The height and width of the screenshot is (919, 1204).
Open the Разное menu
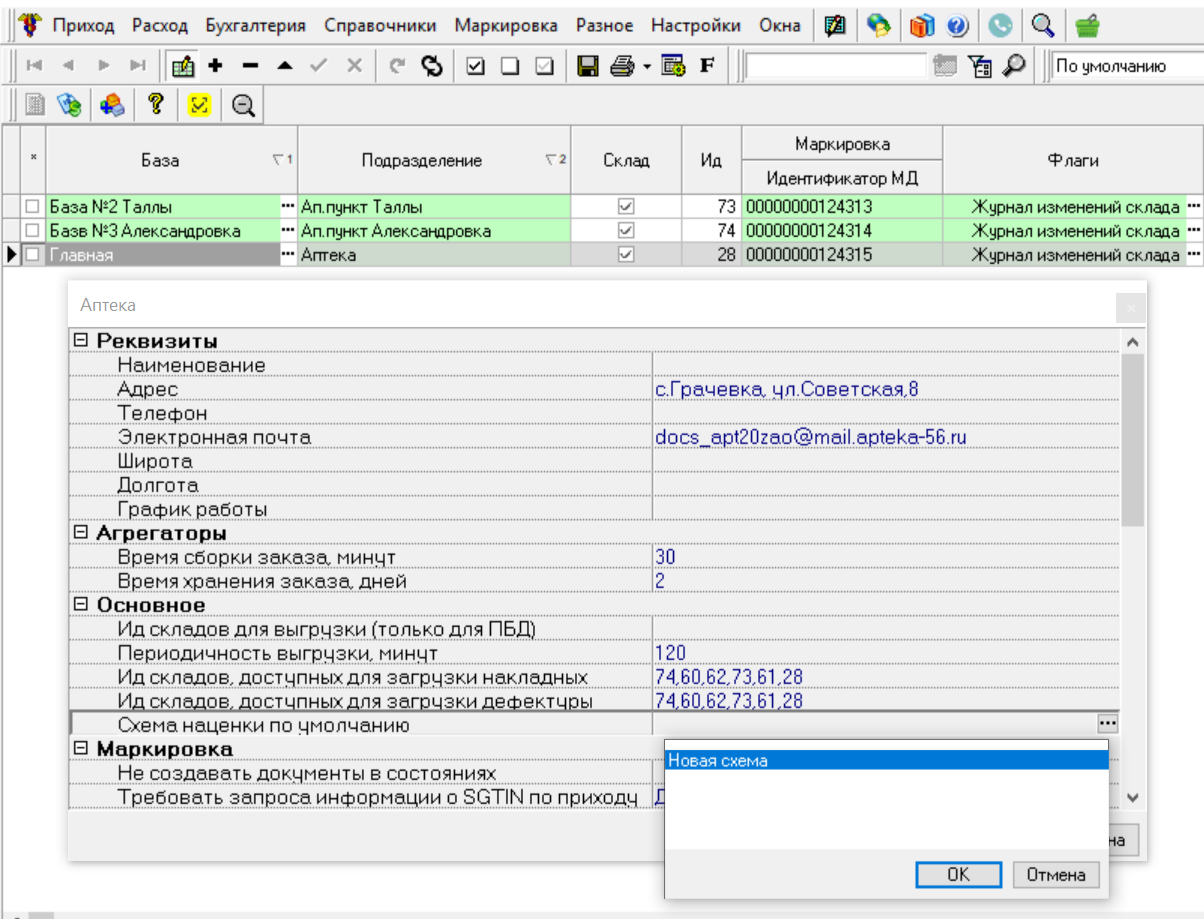tap(604, 25)
